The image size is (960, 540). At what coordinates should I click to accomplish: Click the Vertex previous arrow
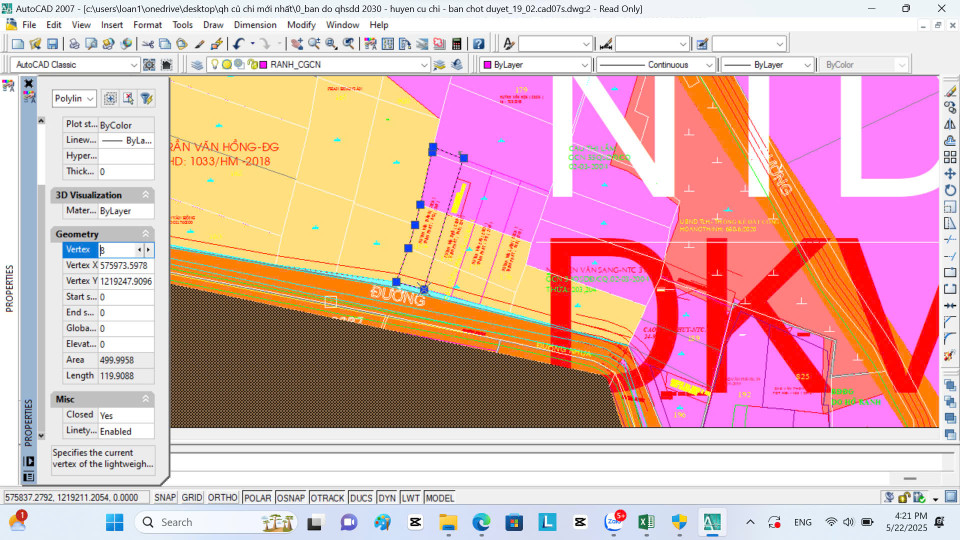(x=140, y=250)
